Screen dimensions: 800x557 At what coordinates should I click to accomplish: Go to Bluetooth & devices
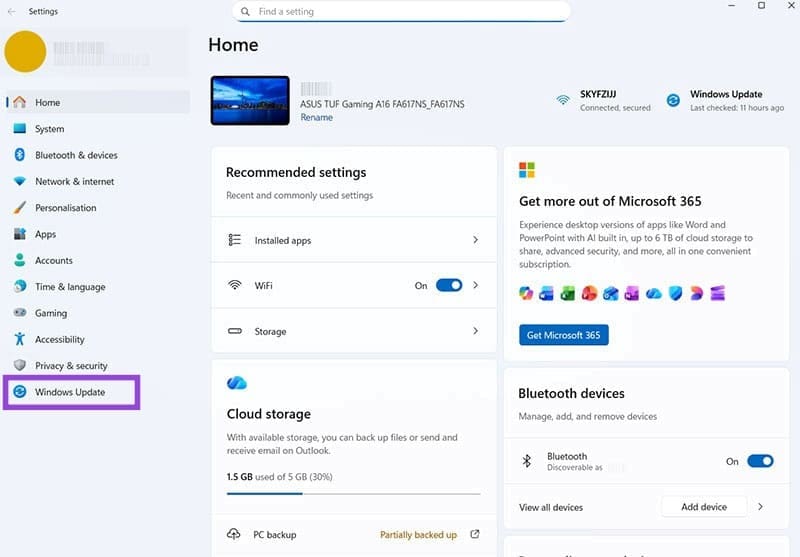tap(98, 155)
